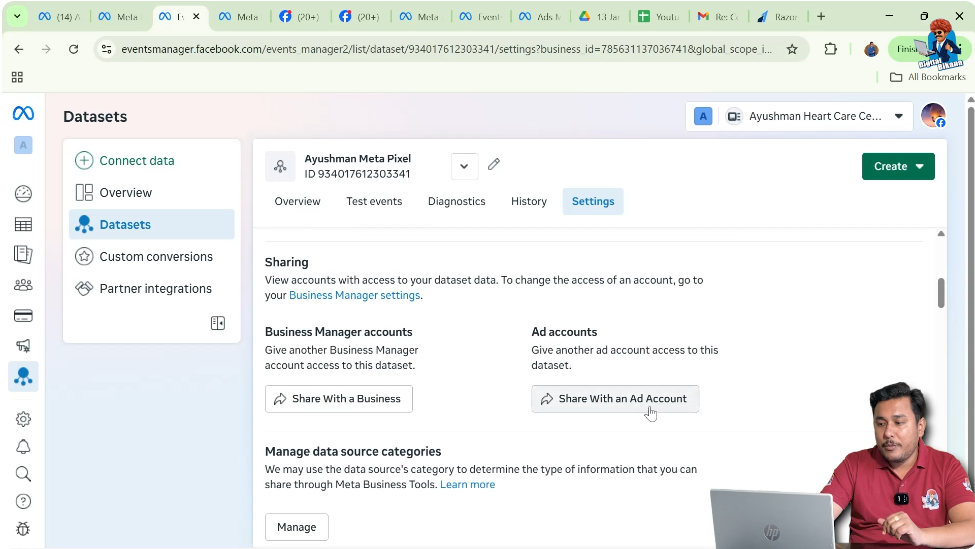
Task: Open All Bookmarks folder
Action: [x=928, y=77]
